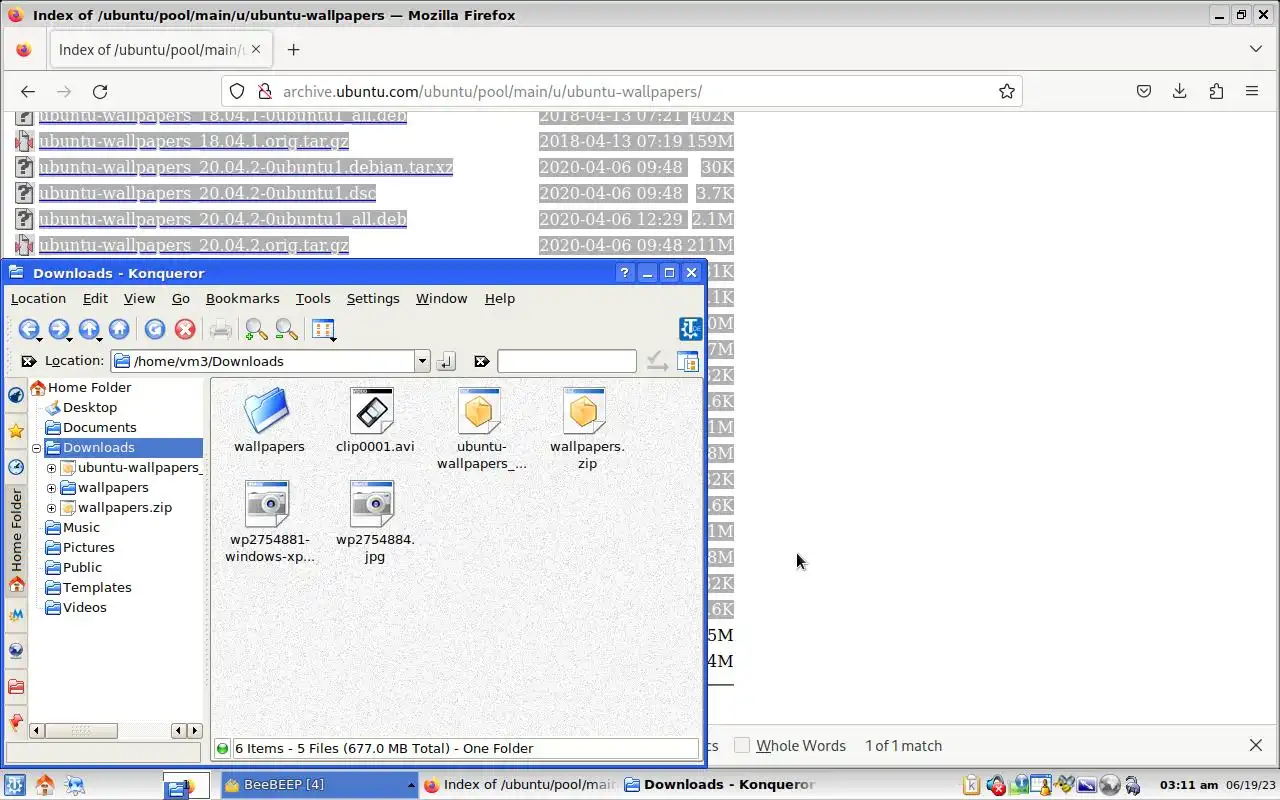Select the ubuntu-wallpapers archive file icon
The width and height of the screenshot is (1280, 800).
pos(479,411)
